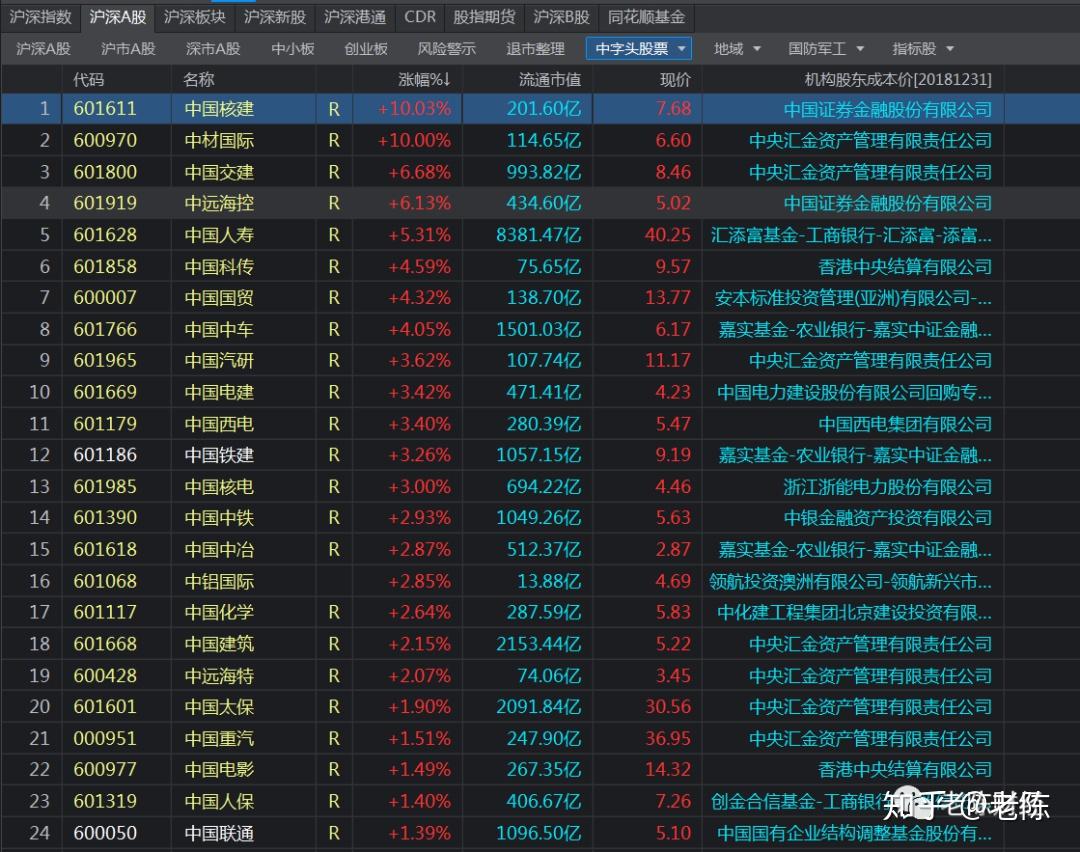Expand the 地域 dropdown
1080x852 pixels.
[737, 49]
